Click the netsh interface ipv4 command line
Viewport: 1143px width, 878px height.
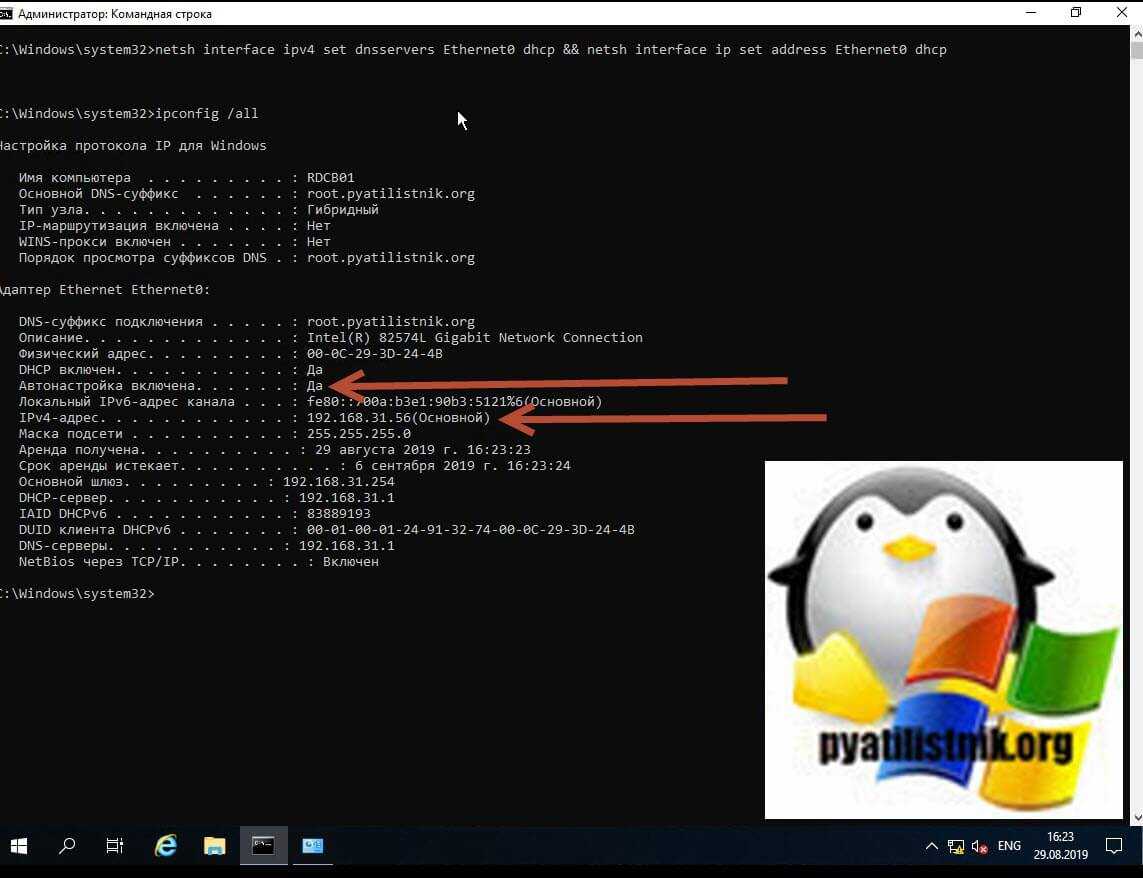(x=551, y=50)
